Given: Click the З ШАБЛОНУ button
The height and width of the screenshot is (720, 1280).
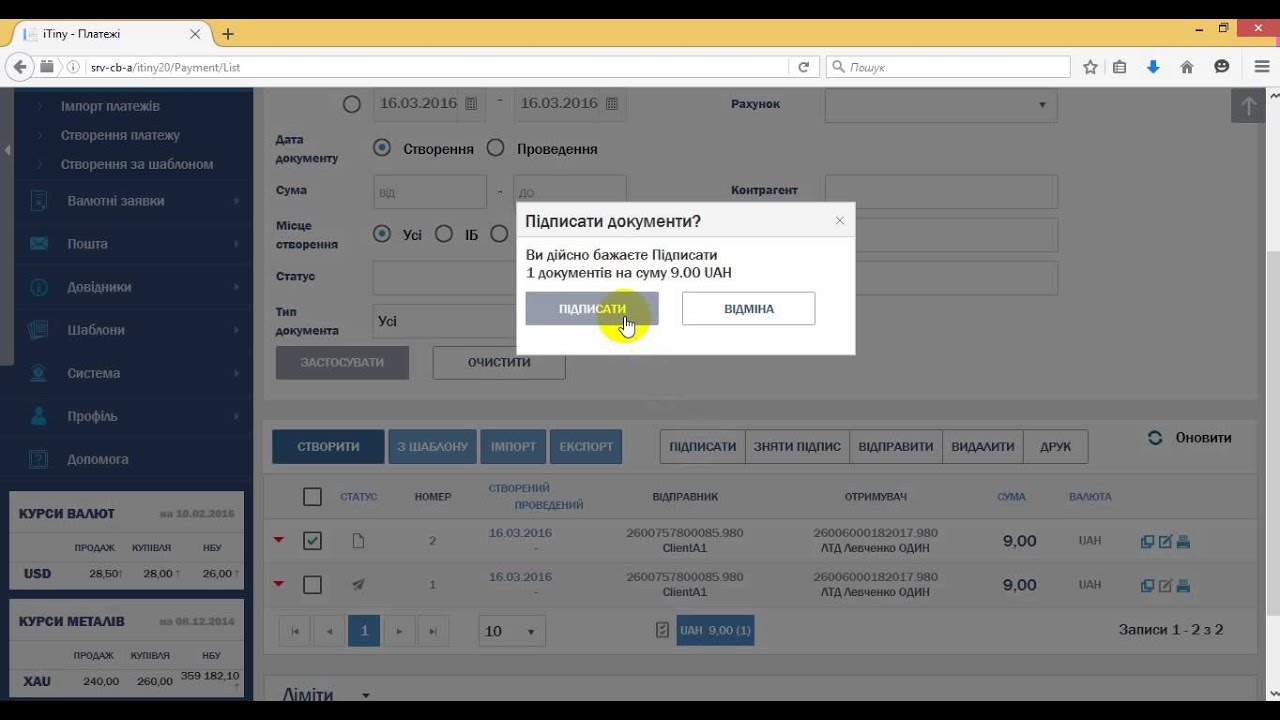Looking at the screenshot, I should (x=432, y=447).
